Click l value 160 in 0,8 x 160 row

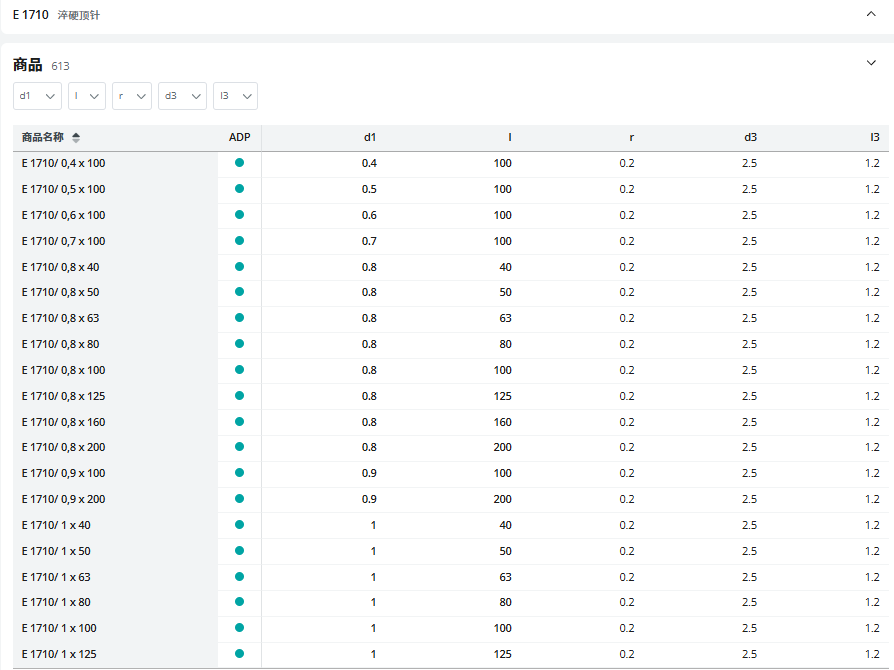pyautogui.click(x=502, y=423)
